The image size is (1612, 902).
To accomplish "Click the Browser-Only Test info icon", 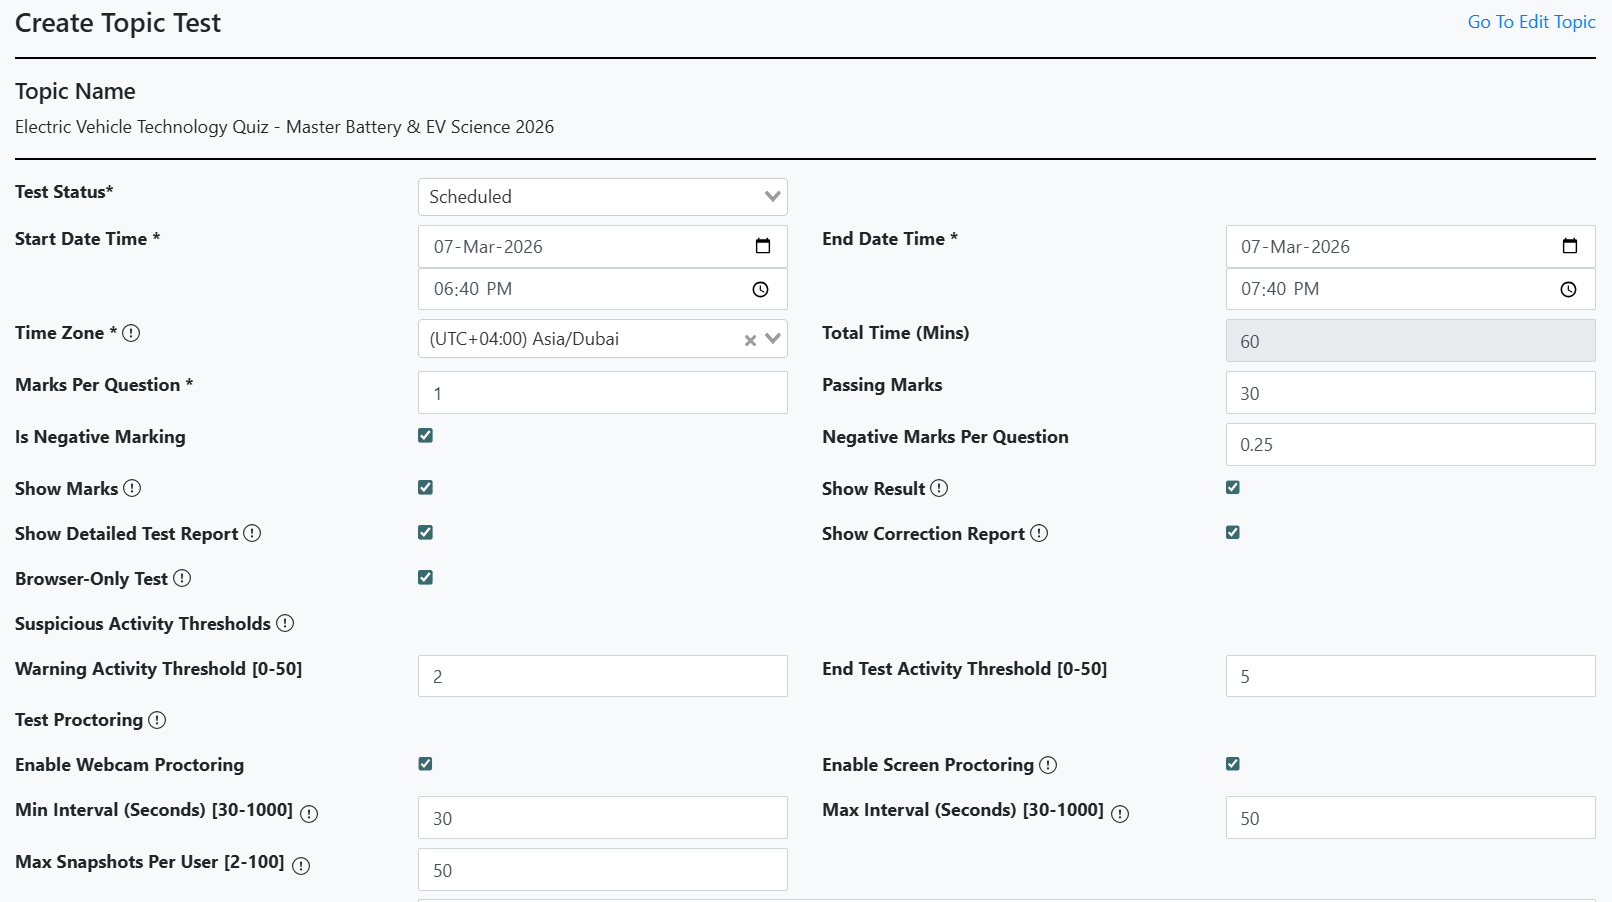I will [183, 578].
